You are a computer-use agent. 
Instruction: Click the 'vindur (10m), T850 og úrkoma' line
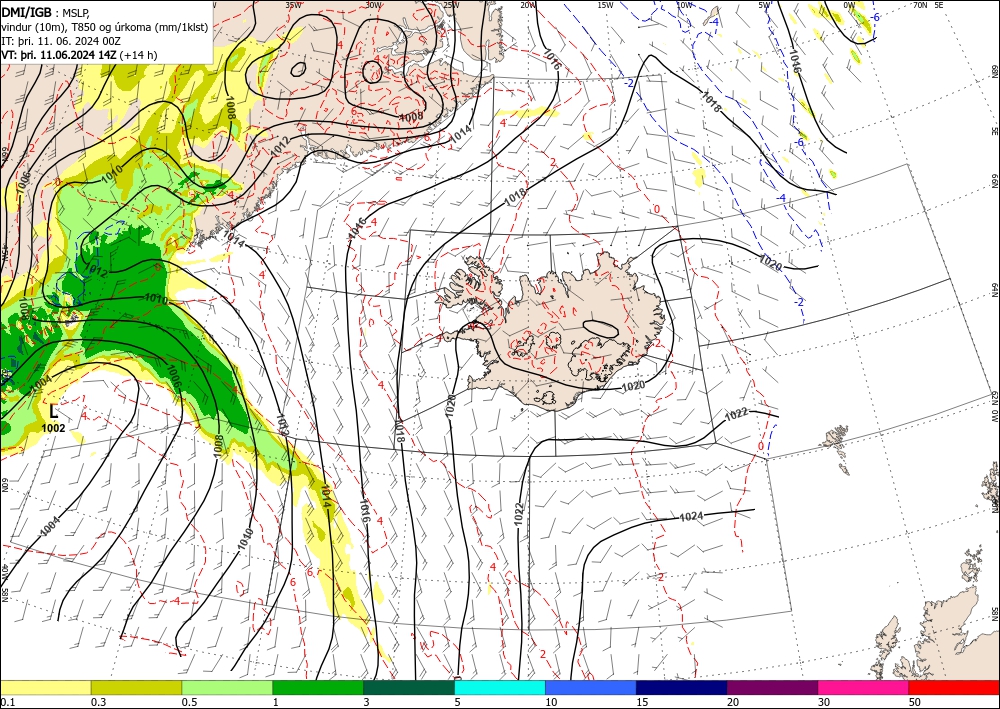point(107,26)
